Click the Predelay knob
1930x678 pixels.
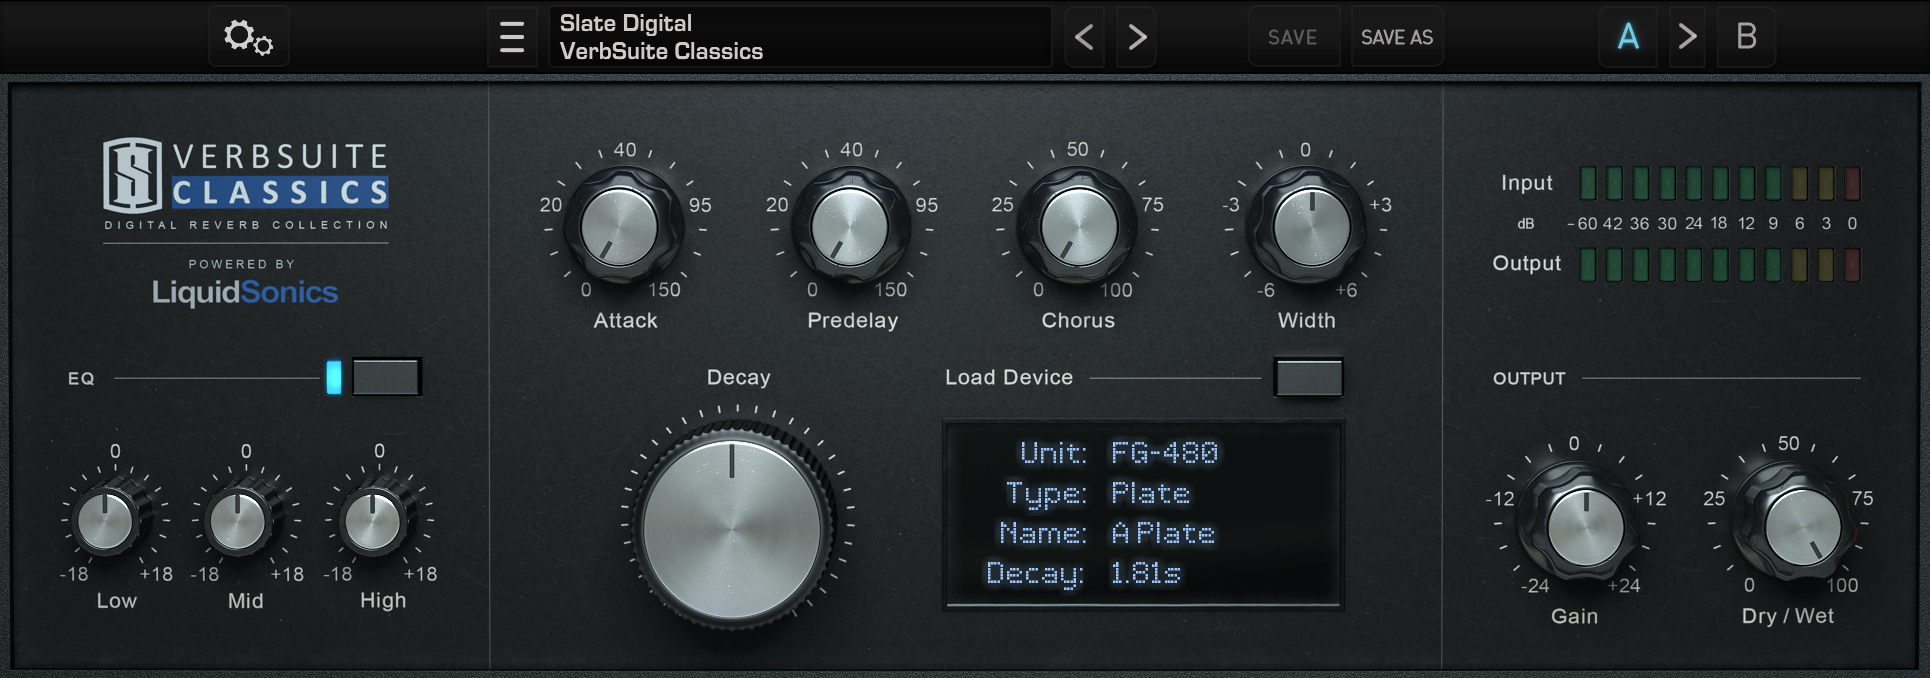[849, 225]
